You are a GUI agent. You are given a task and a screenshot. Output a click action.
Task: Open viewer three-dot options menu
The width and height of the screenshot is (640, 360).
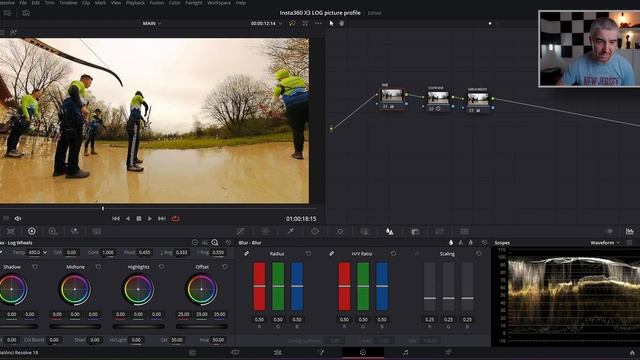pyautogui.click(x=318, y=23)
